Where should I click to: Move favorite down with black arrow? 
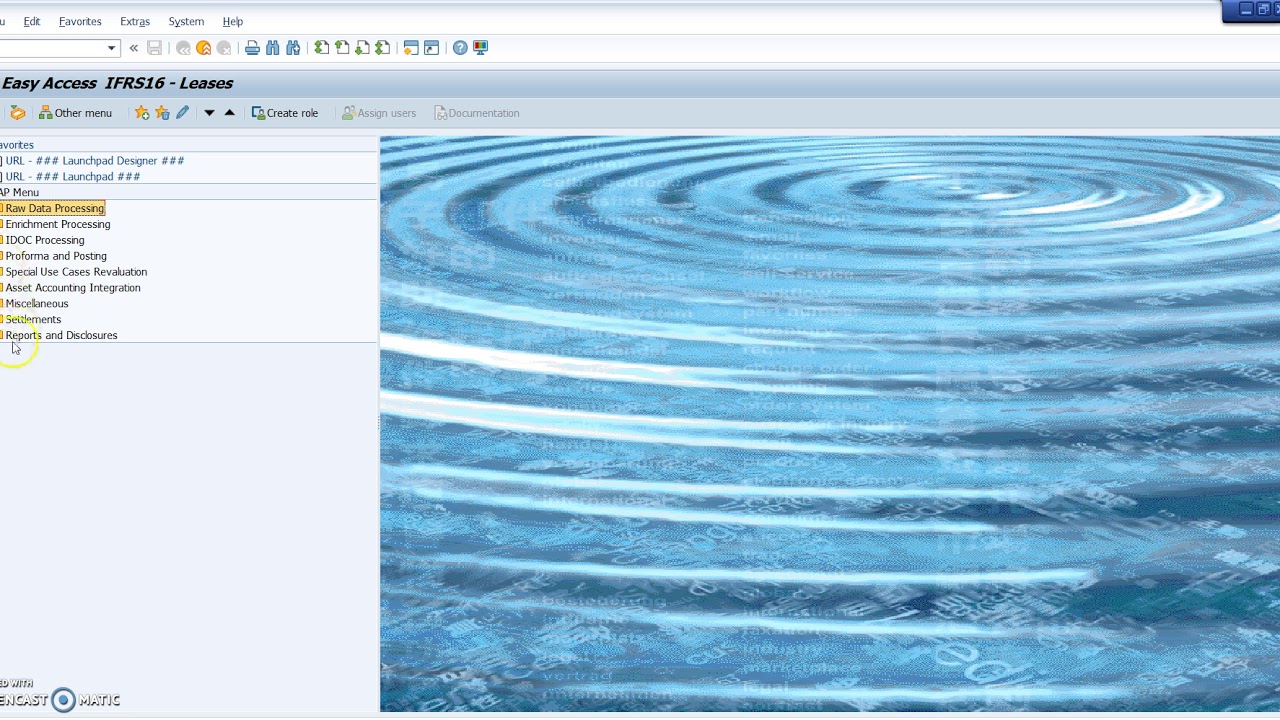click(209, 113)
